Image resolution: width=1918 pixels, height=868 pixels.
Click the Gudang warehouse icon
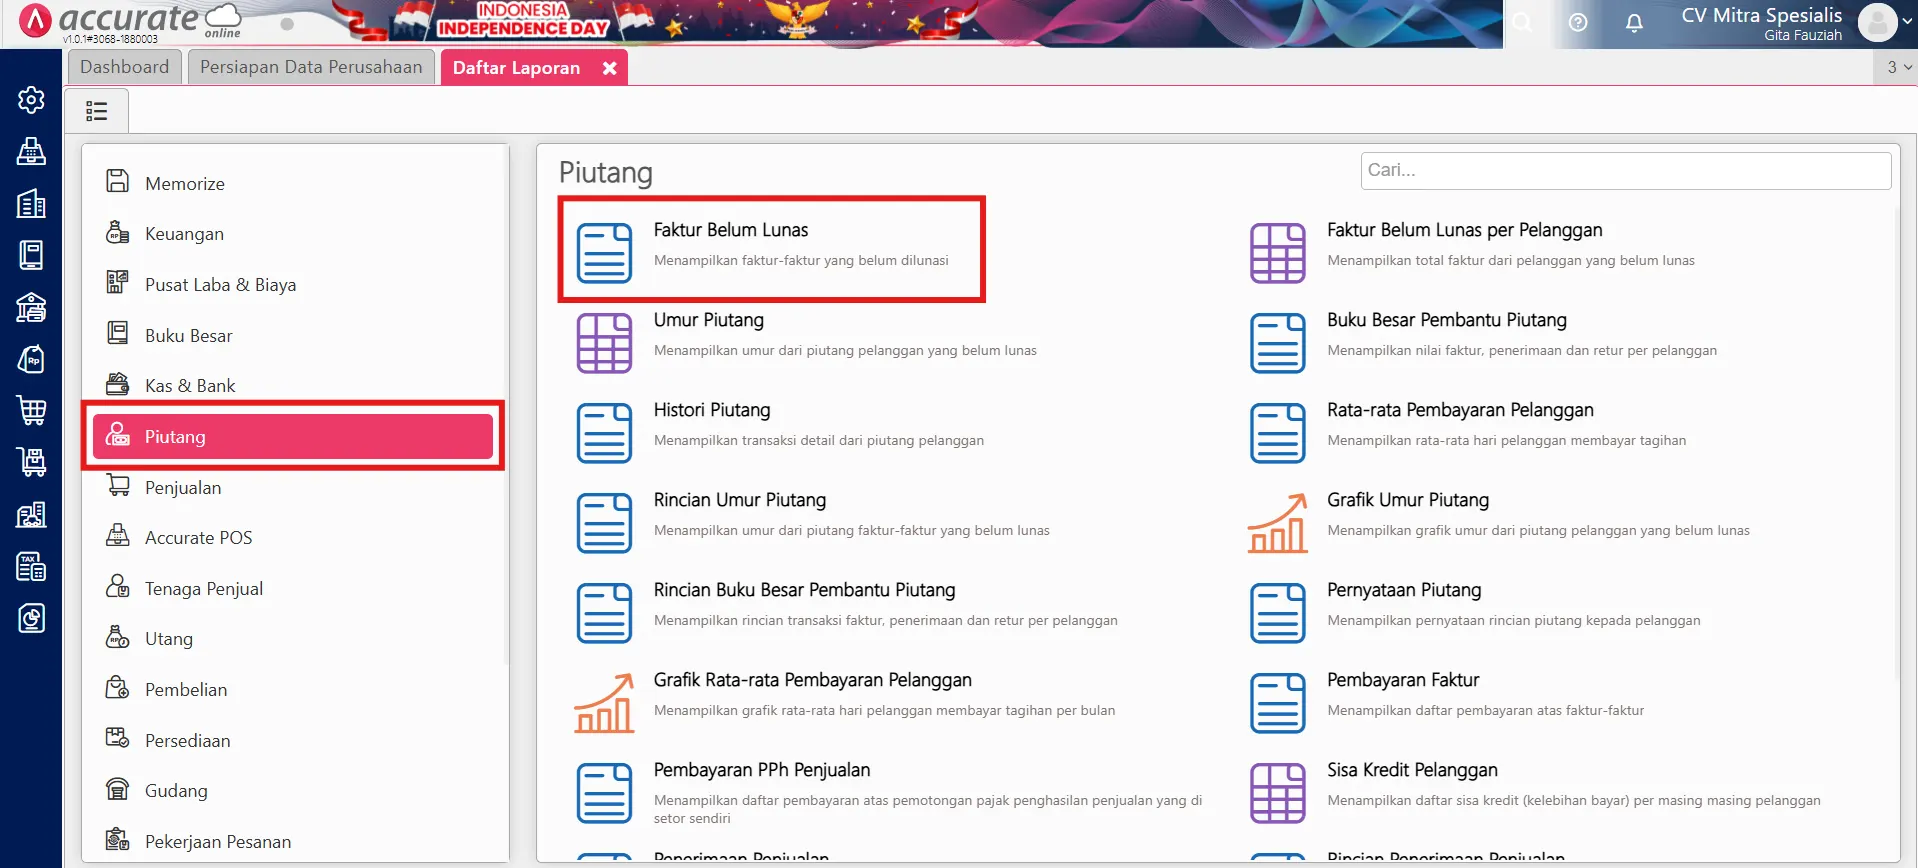118,788
